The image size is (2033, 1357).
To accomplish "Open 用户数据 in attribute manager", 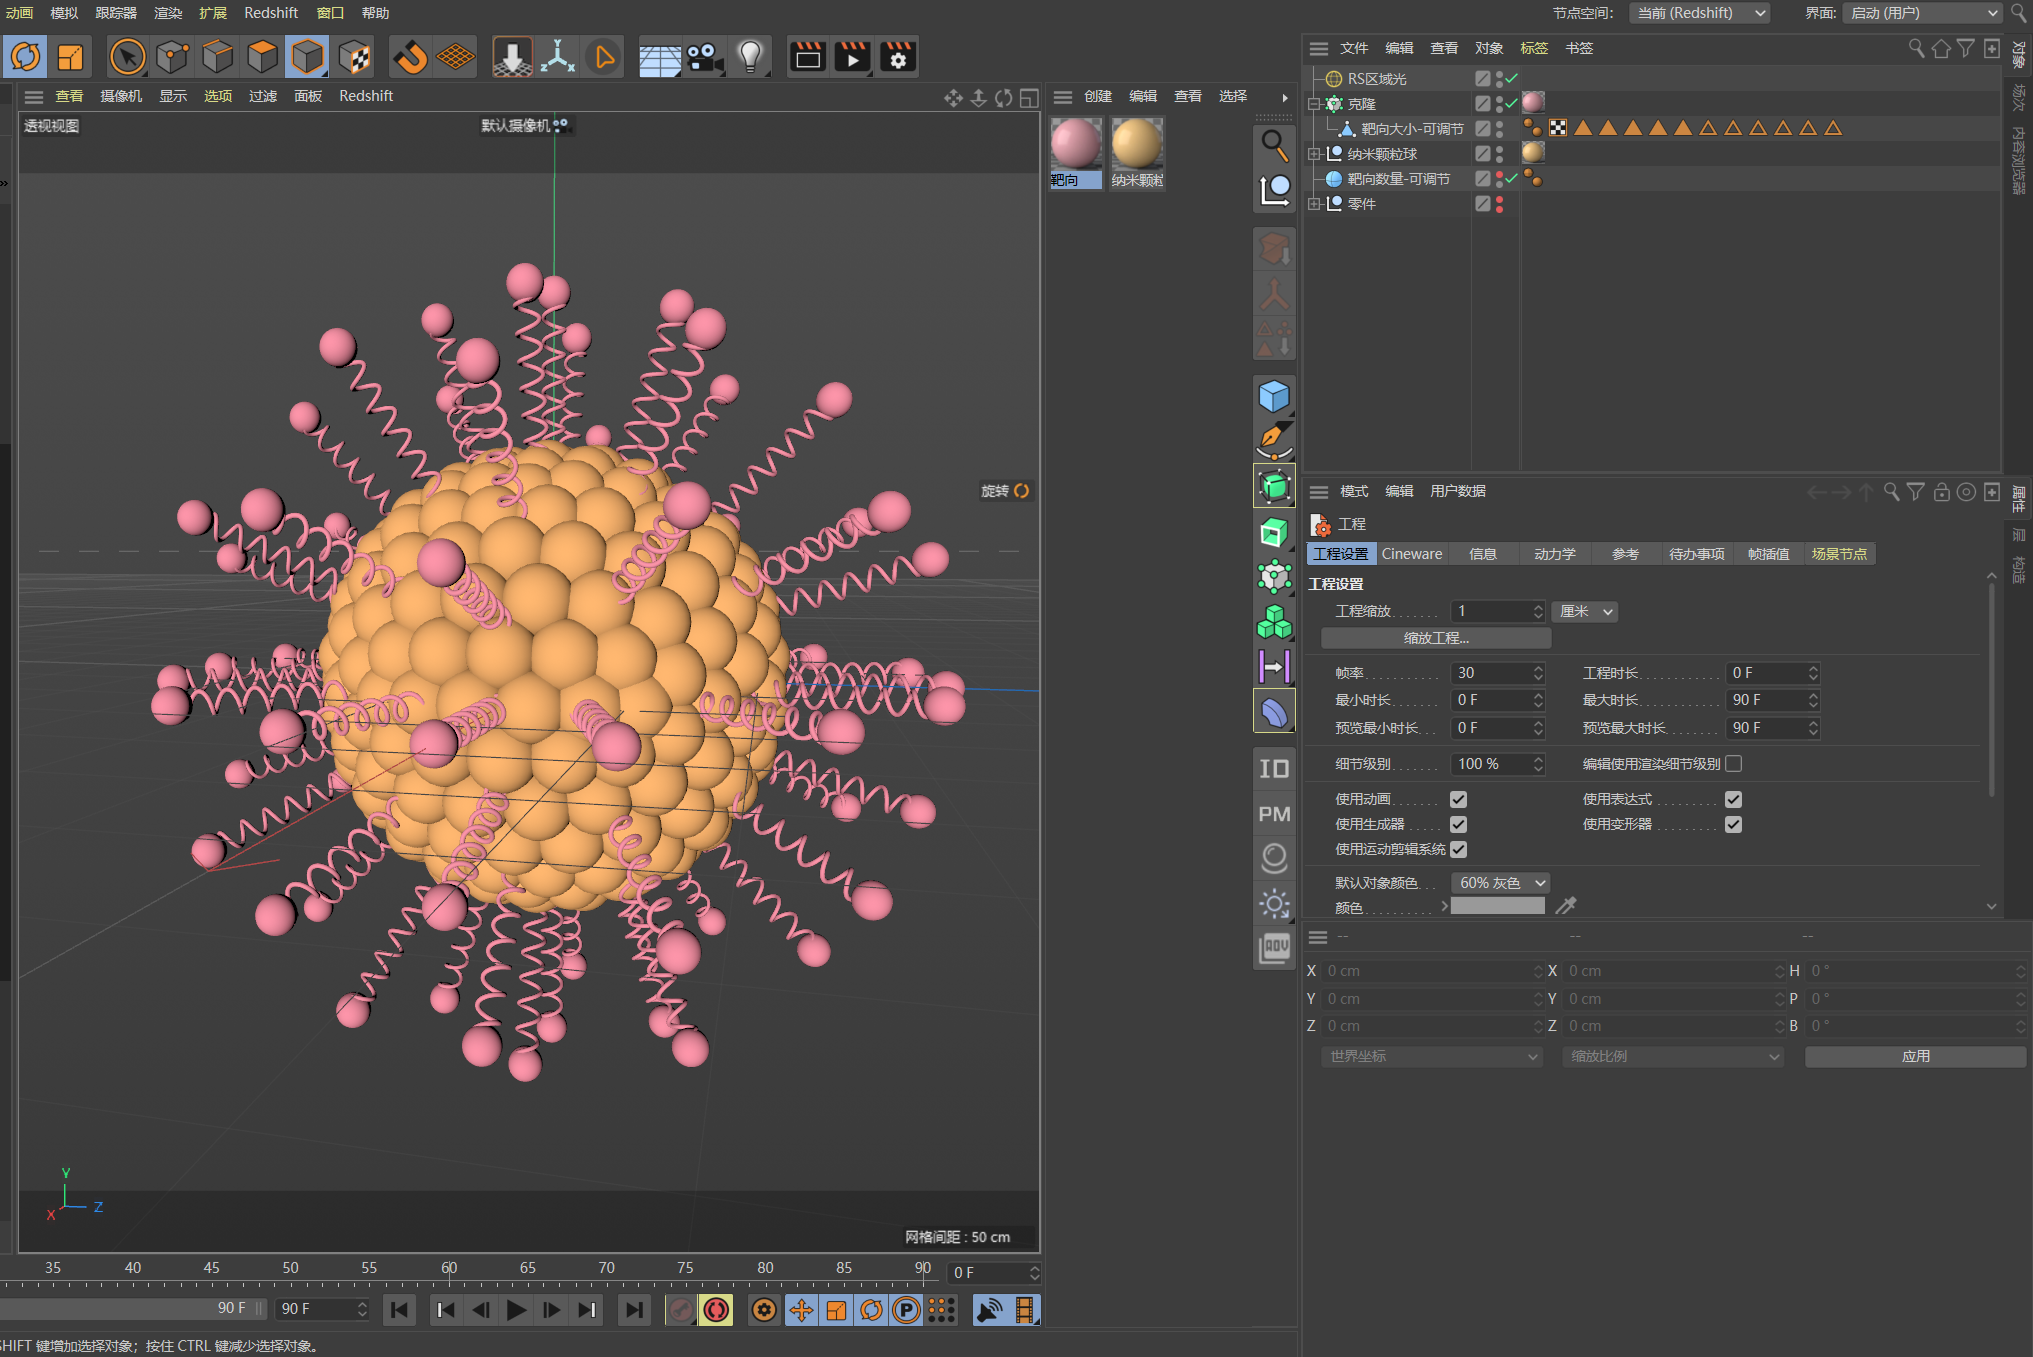I will point(1457,491).
